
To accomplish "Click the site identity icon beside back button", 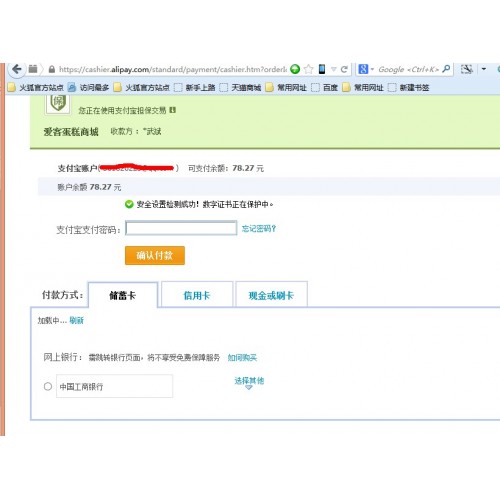I will (x=33, y=69).
